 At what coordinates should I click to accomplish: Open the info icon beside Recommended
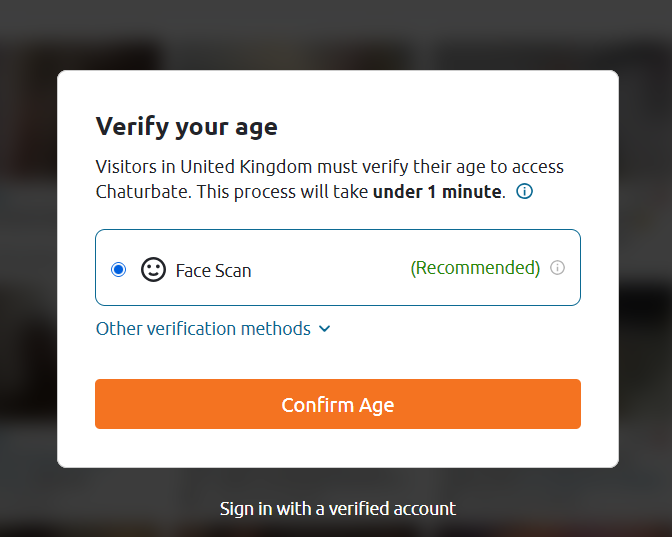coord(557,268)
